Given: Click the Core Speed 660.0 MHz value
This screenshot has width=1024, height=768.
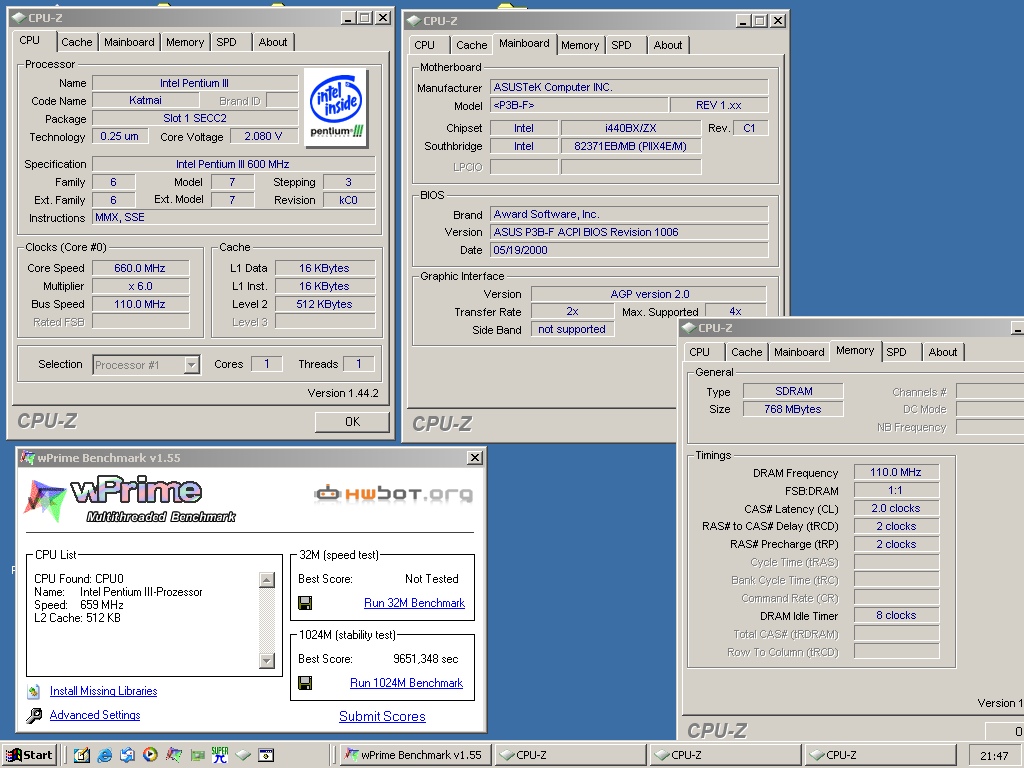Looking at the screenshot, I should tap(140, 268).
